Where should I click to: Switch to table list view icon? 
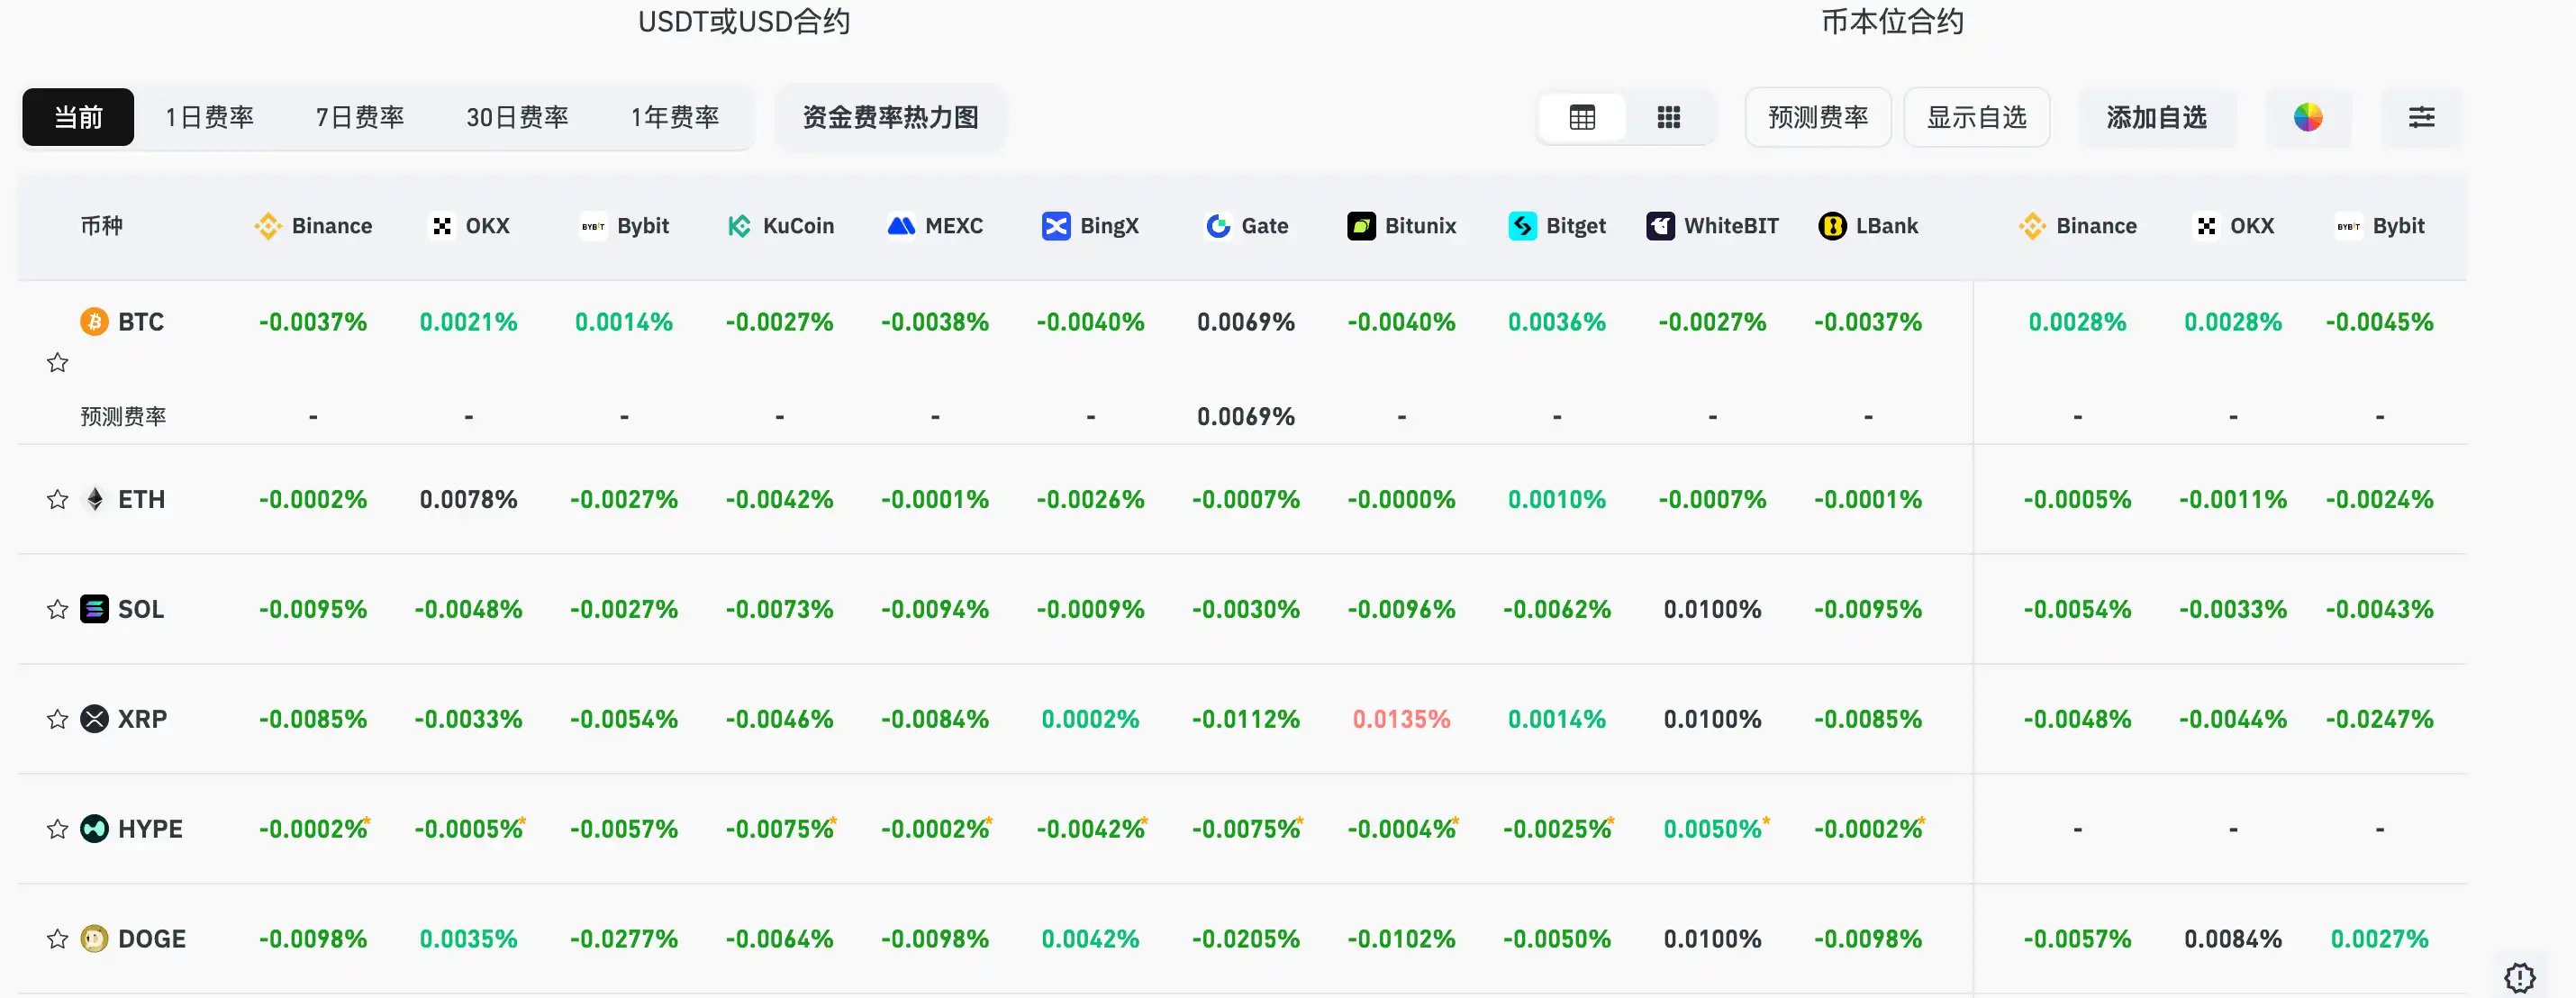coord(1582,117)
